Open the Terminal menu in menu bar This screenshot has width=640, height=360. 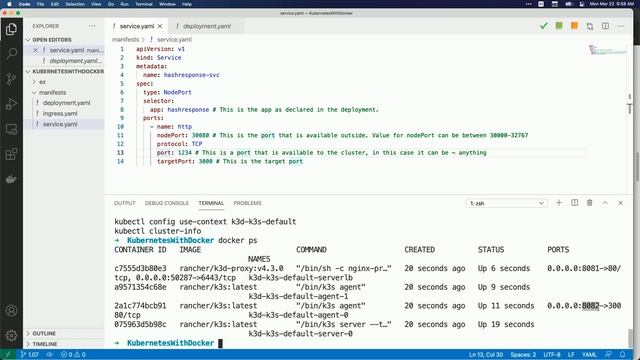pos(144,4)
